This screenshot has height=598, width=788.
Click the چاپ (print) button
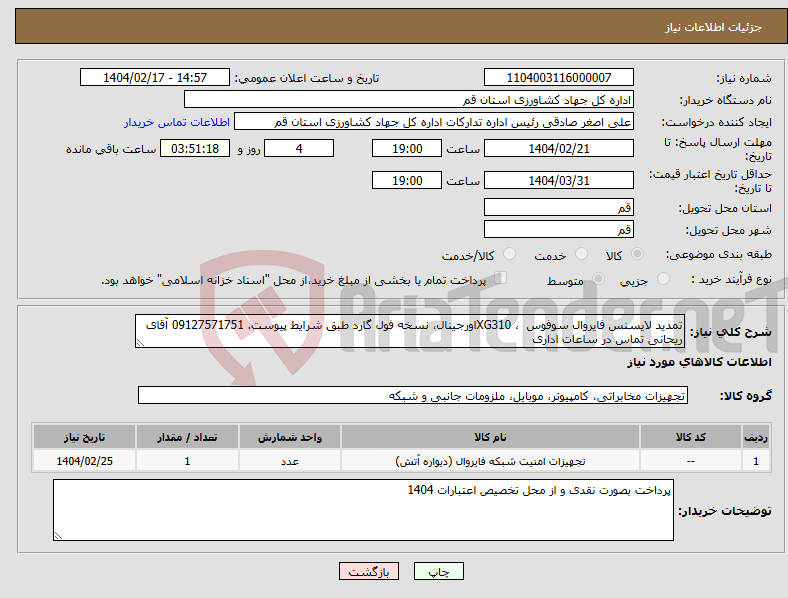coord(438,571)
